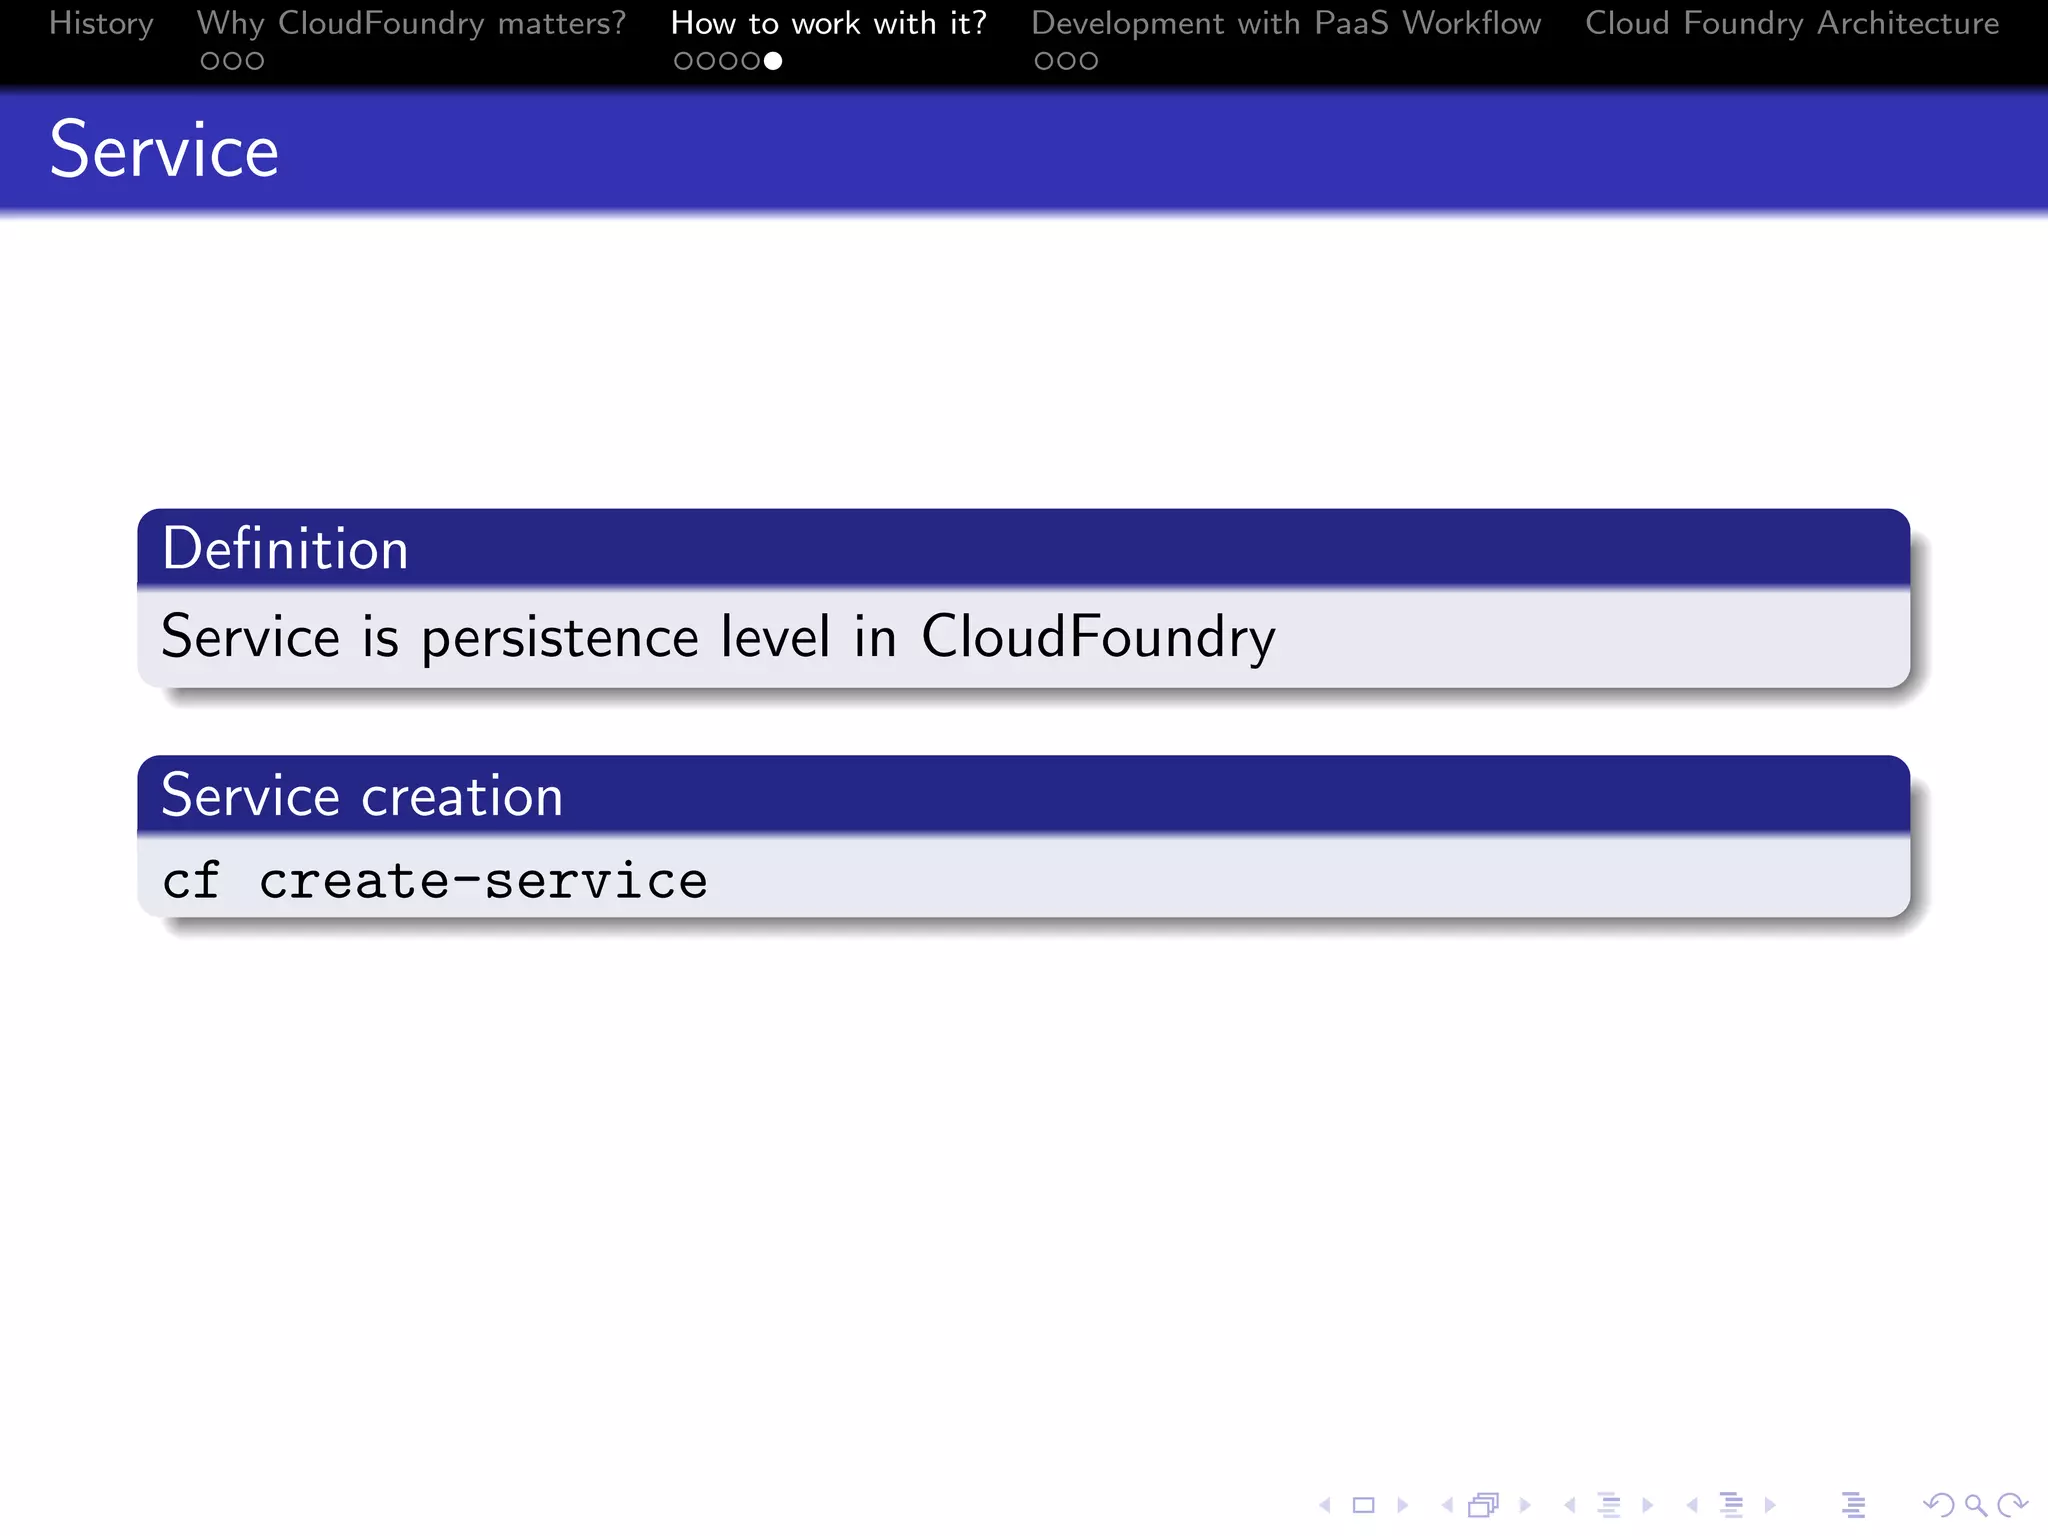Open the Why CloudFoundry matters? section
This screenshot has width=2048, height=1536.
coord(412,23)
